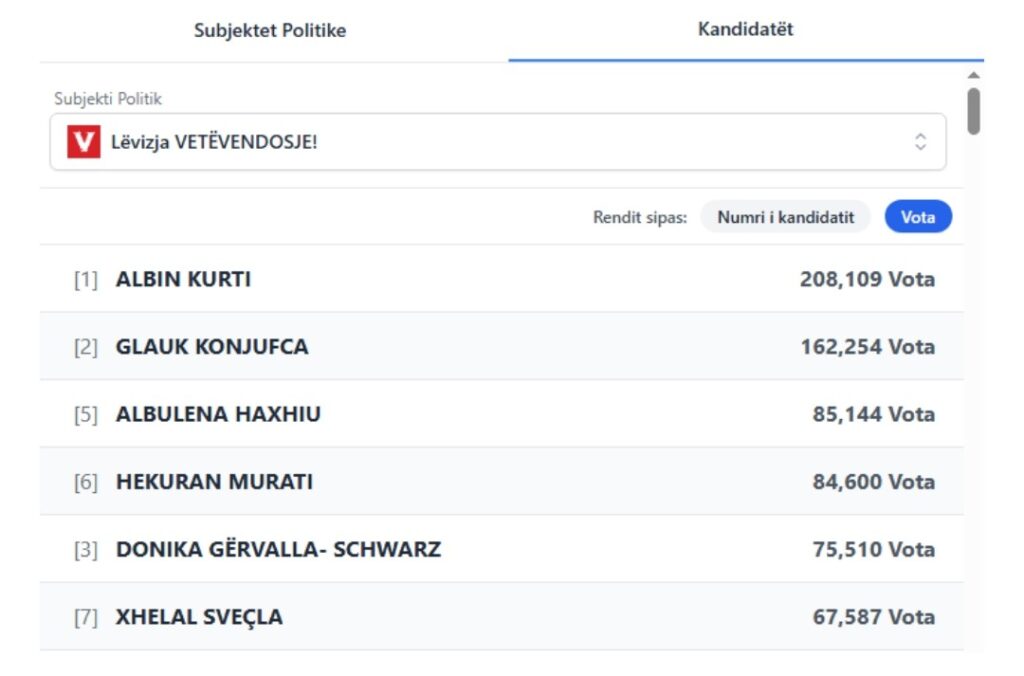Click the 208,109 Vota count
This screenshot has width=1024, height=676.
click(867, 279)
